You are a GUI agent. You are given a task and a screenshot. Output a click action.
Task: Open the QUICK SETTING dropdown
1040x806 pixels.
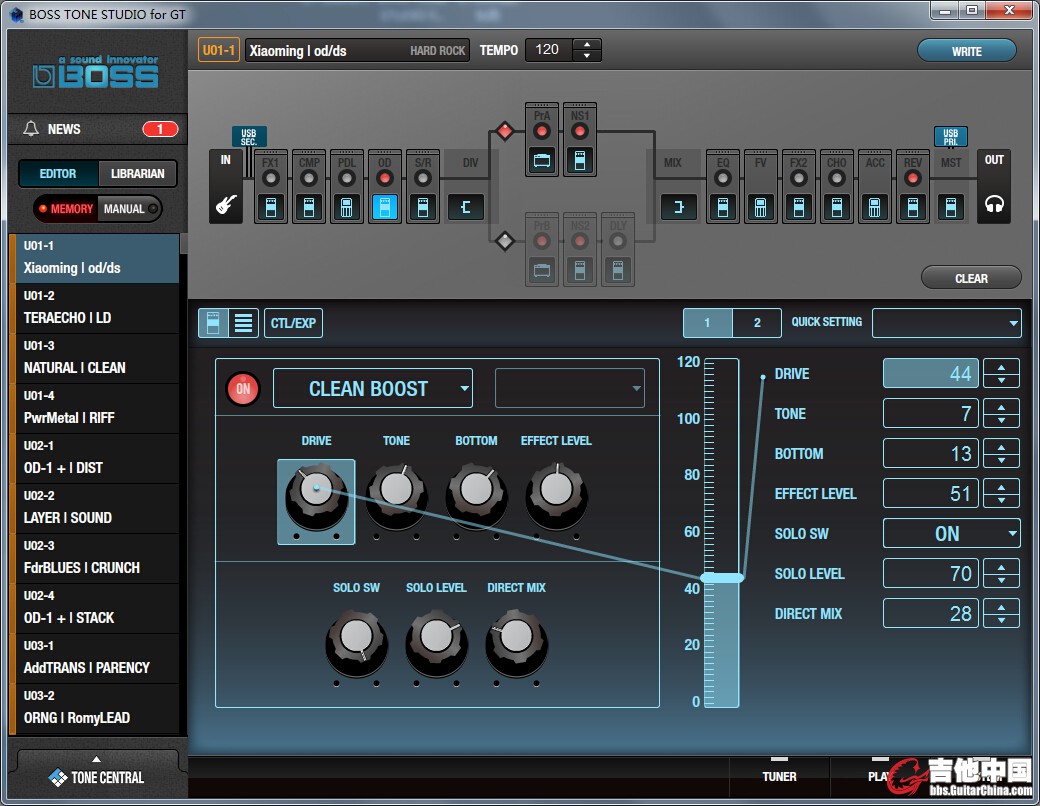point(946,323)
